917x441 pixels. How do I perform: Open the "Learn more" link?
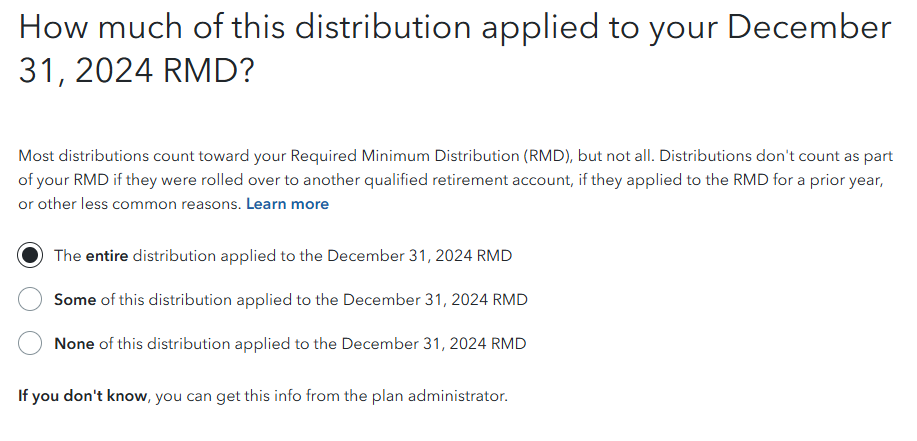click(287, 204)
